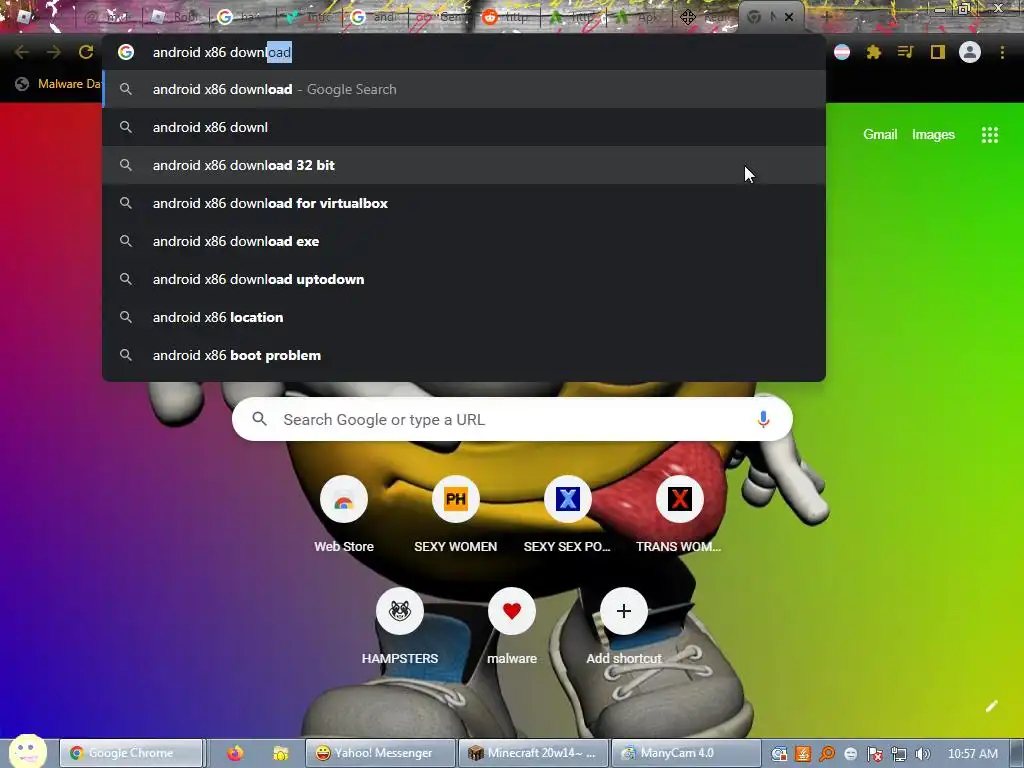This screenshot has width=1024, height=768.
Task: Click the volume speaker tray icon
Action: (922, 754)
